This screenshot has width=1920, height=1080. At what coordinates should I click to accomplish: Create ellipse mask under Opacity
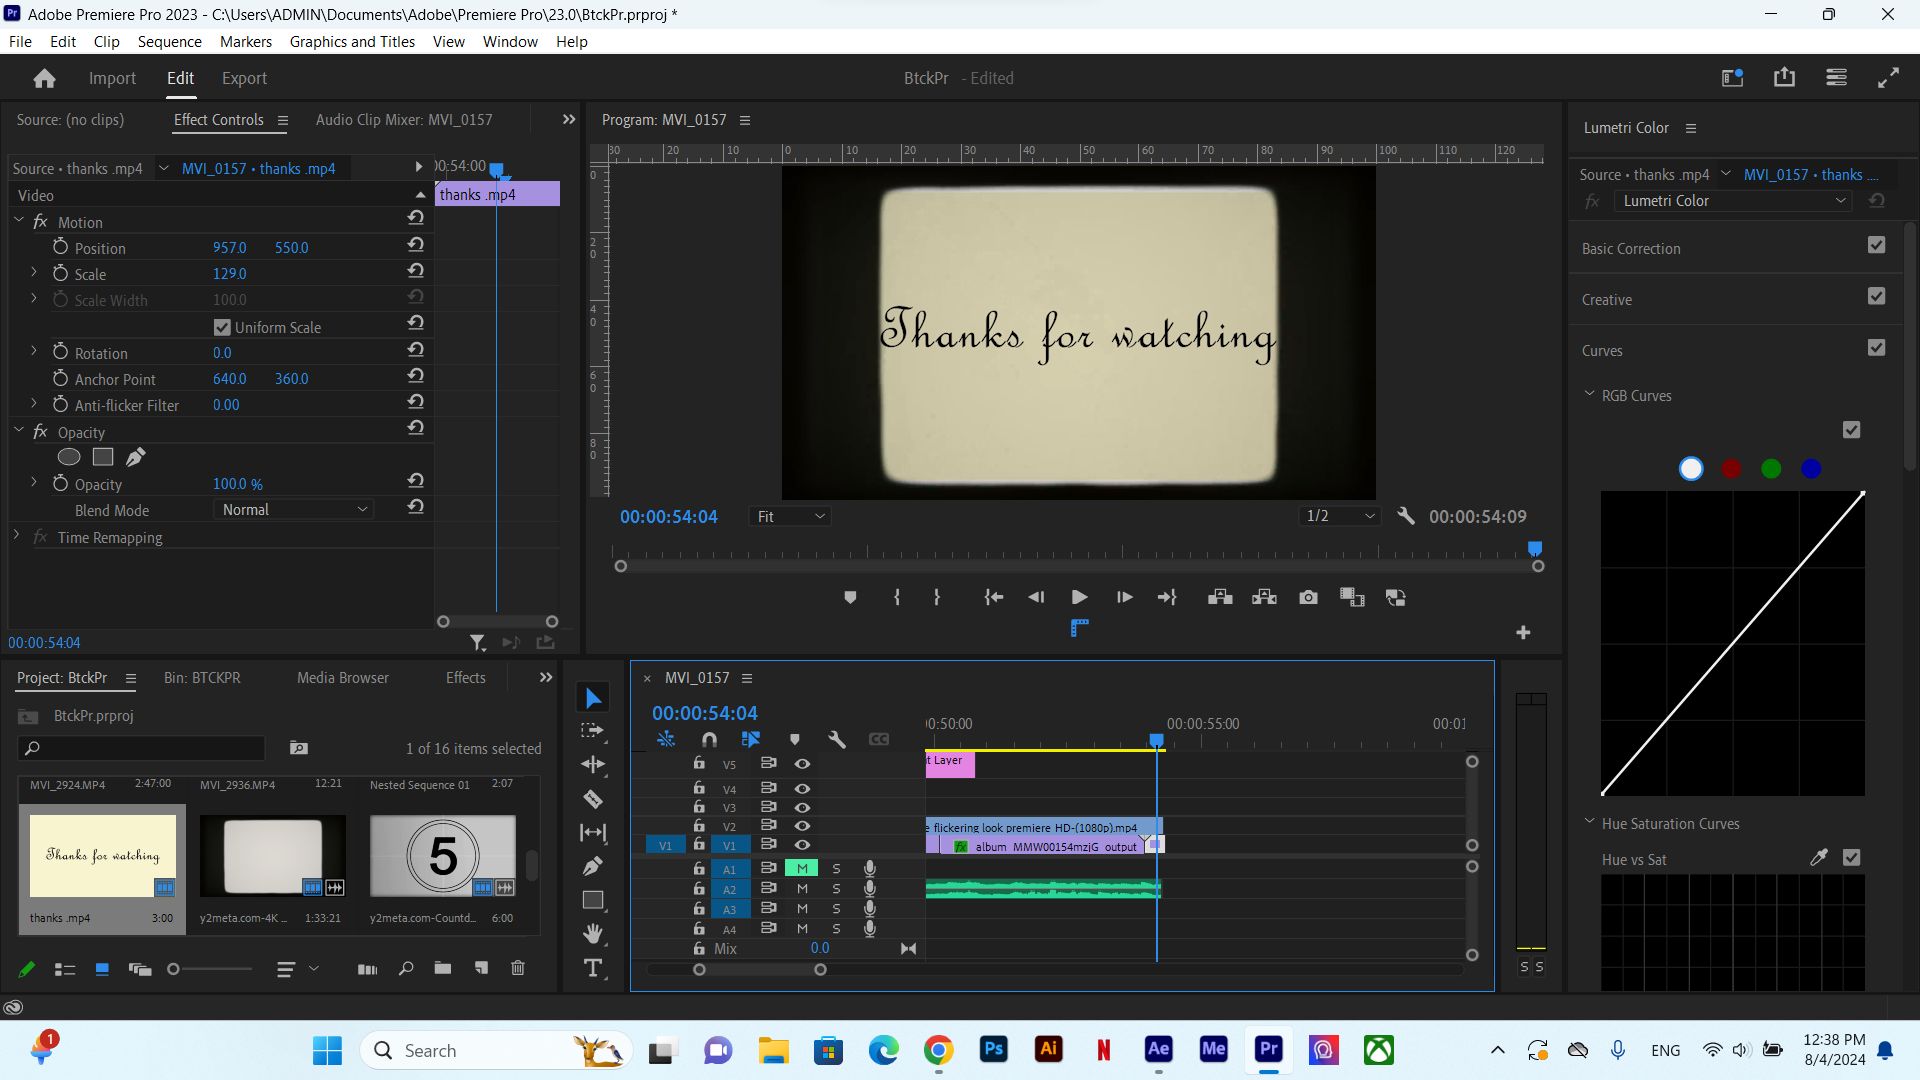point(69,457)
